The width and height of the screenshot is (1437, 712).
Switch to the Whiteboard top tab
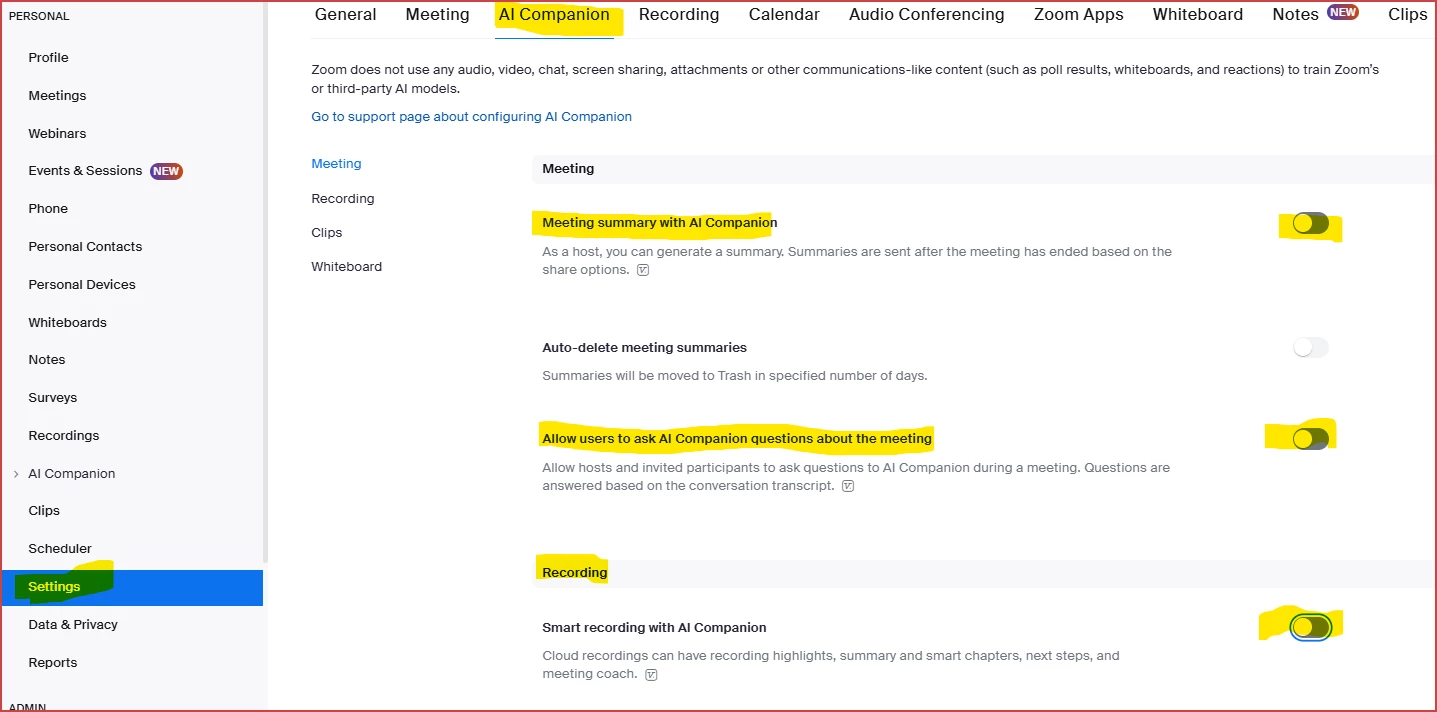tap(1198, 15)
